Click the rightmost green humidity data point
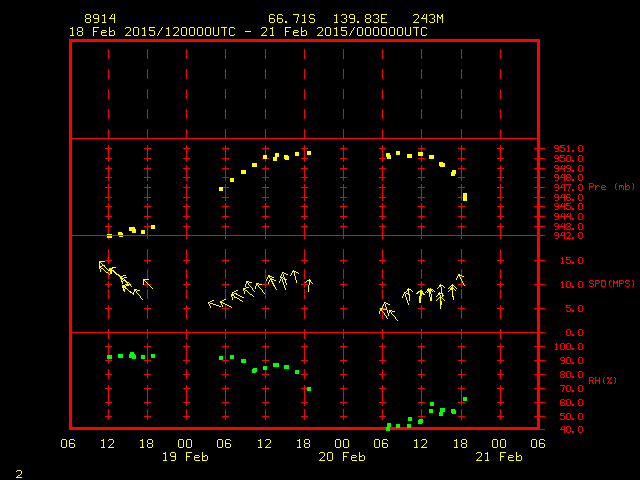Screen dimensions: 640x480 pyautogui.click(x=465, y=399)
